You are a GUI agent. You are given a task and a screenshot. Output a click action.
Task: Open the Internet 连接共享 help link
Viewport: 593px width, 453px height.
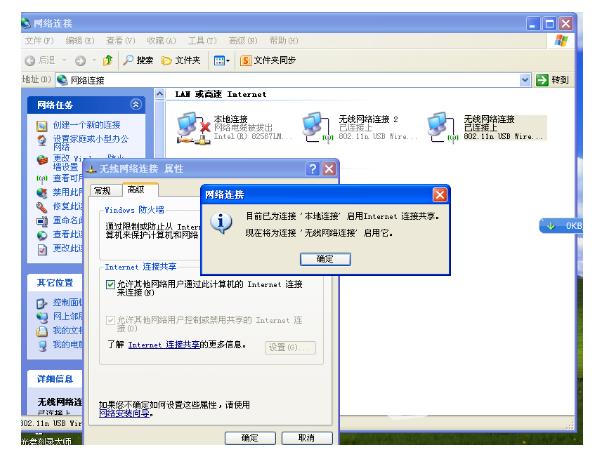point(164,345)
